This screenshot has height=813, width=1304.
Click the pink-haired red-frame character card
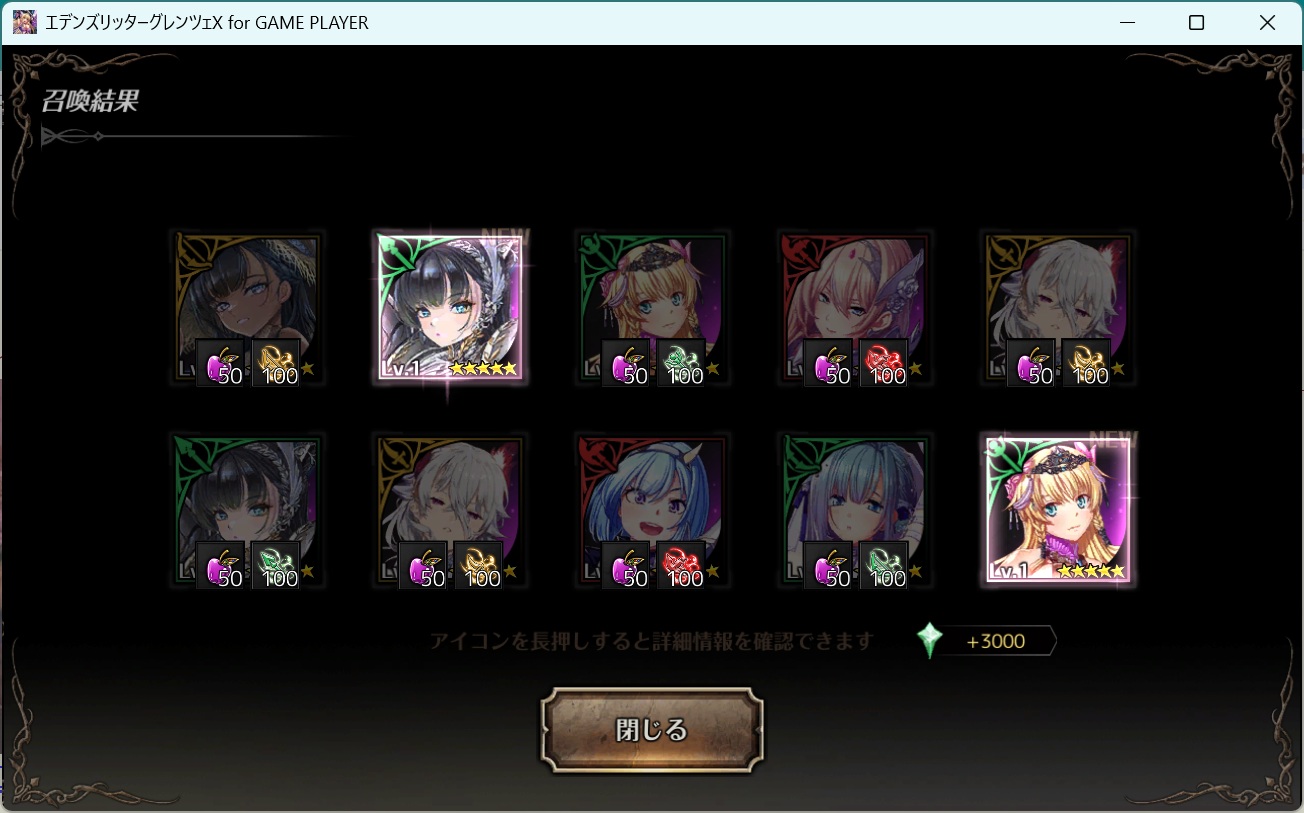(x=855, y=307)
